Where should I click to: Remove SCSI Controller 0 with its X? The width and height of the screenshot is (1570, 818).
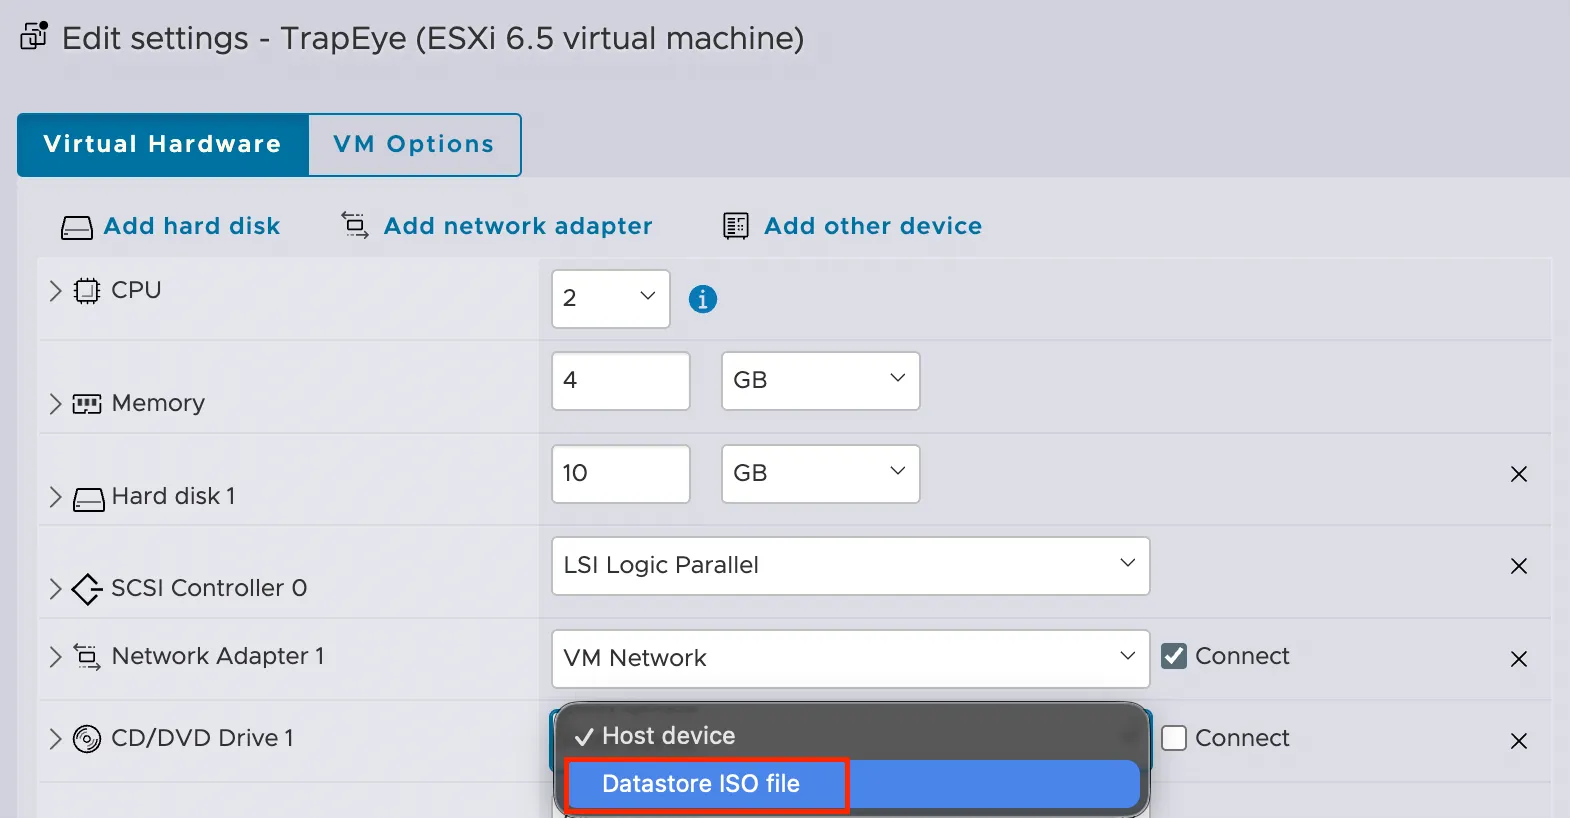(x=1519, y=566)
